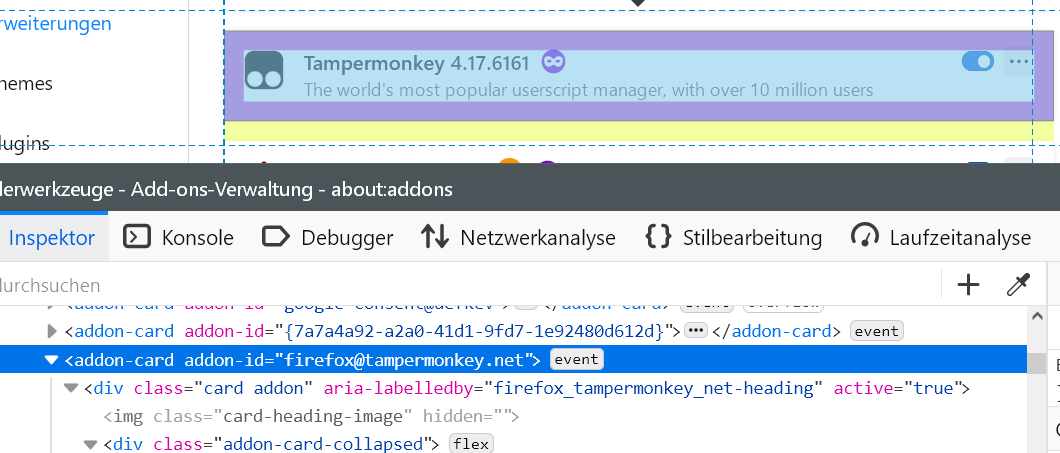Click the markup panel scrollbar up arrow

1037,315
